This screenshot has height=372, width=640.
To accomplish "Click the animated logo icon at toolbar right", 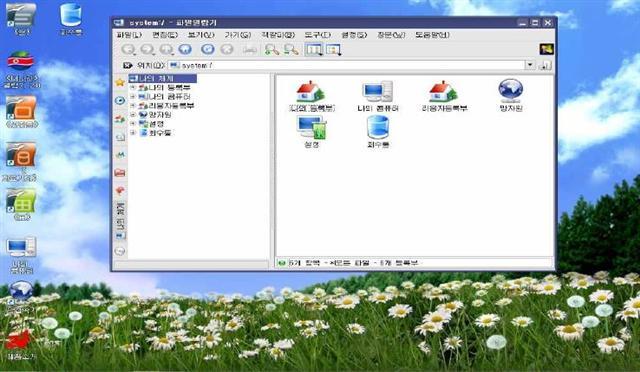I will click(x=546, y=49).
